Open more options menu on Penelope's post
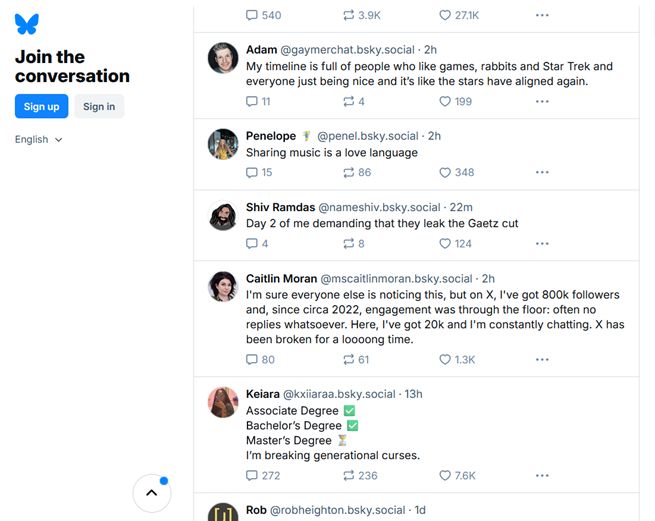 (x=542, y=172)
